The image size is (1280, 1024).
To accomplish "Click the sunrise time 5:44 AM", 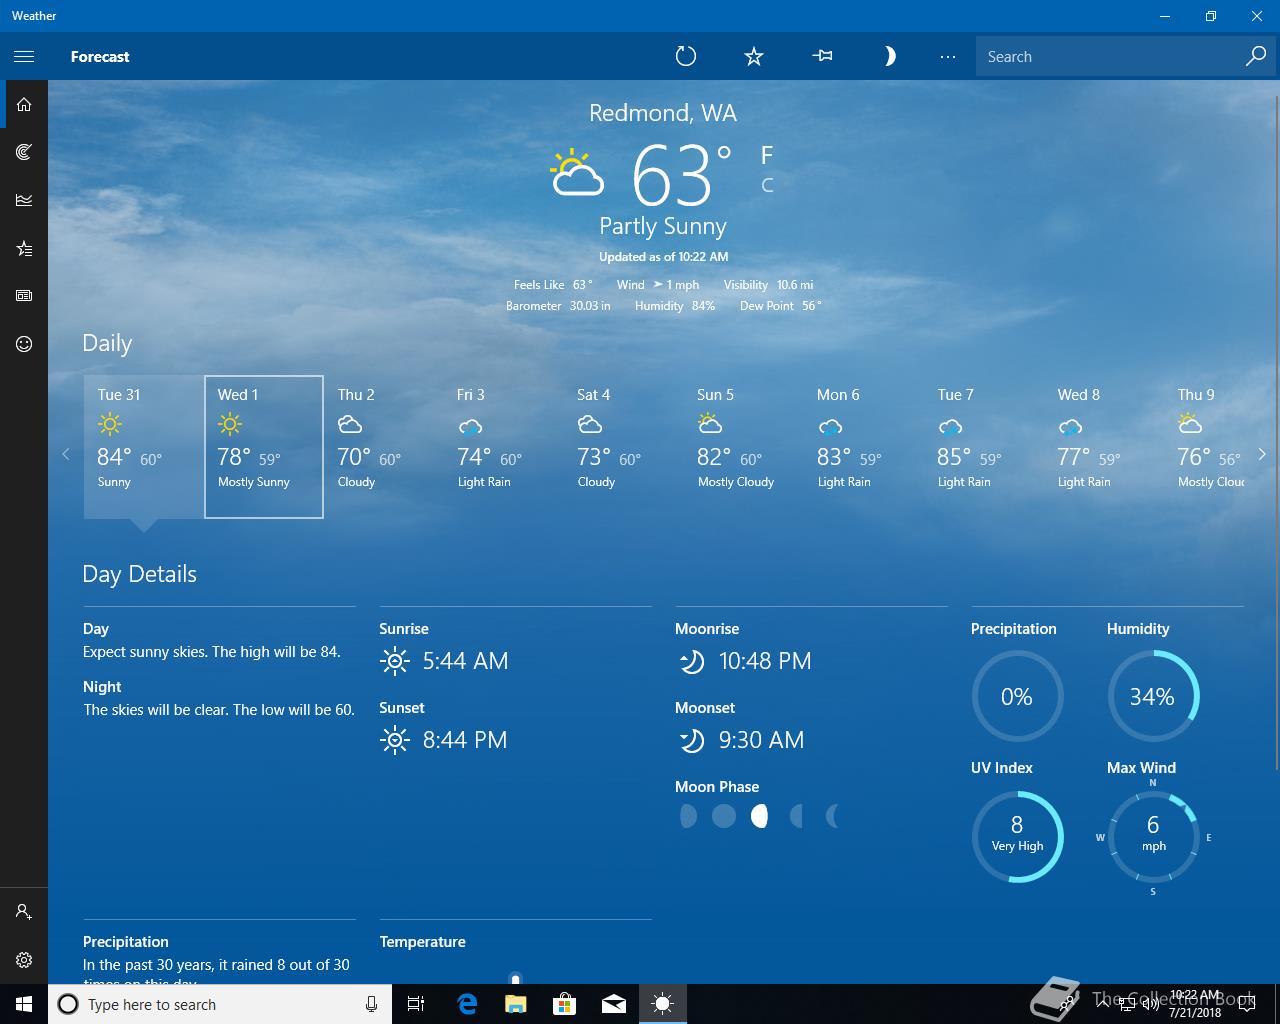I will pos(465,661).
